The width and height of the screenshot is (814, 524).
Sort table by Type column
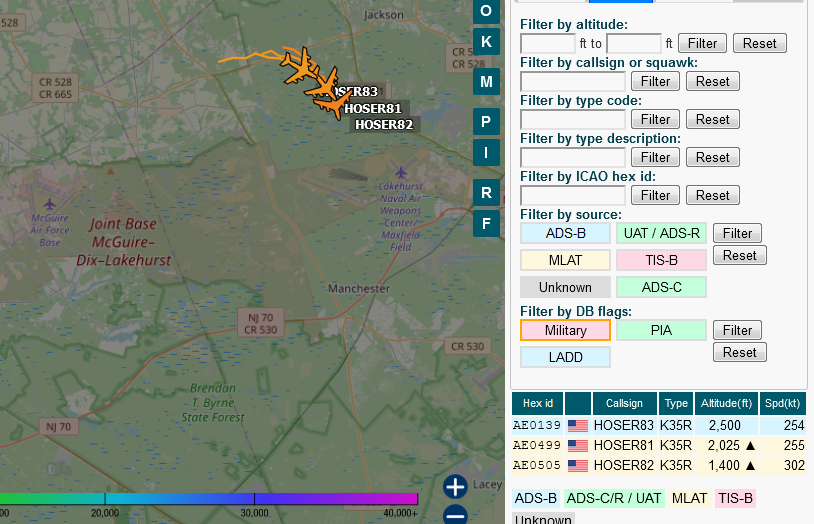pyautogui.click(x=676, y=404)
